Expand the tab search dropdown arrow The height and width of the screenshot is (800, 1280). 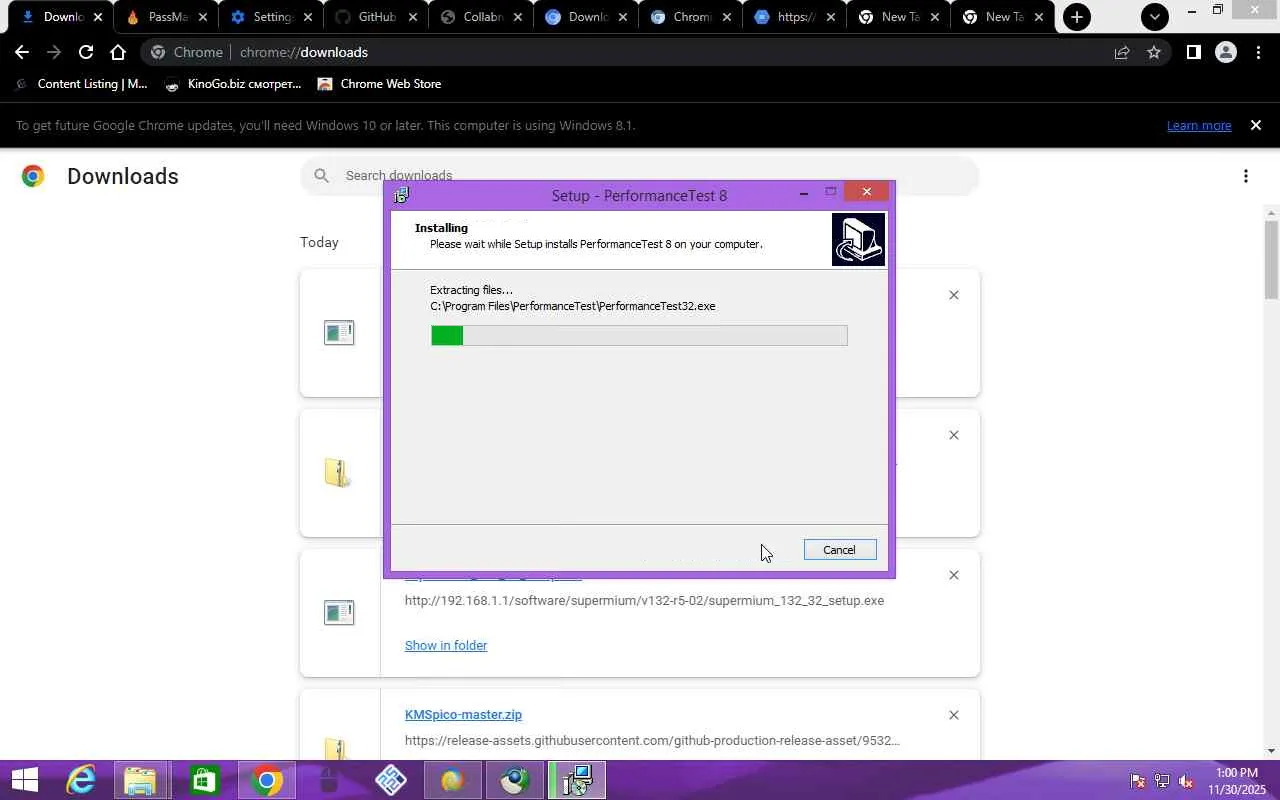pyautogui.click(x=1155, y=17)
